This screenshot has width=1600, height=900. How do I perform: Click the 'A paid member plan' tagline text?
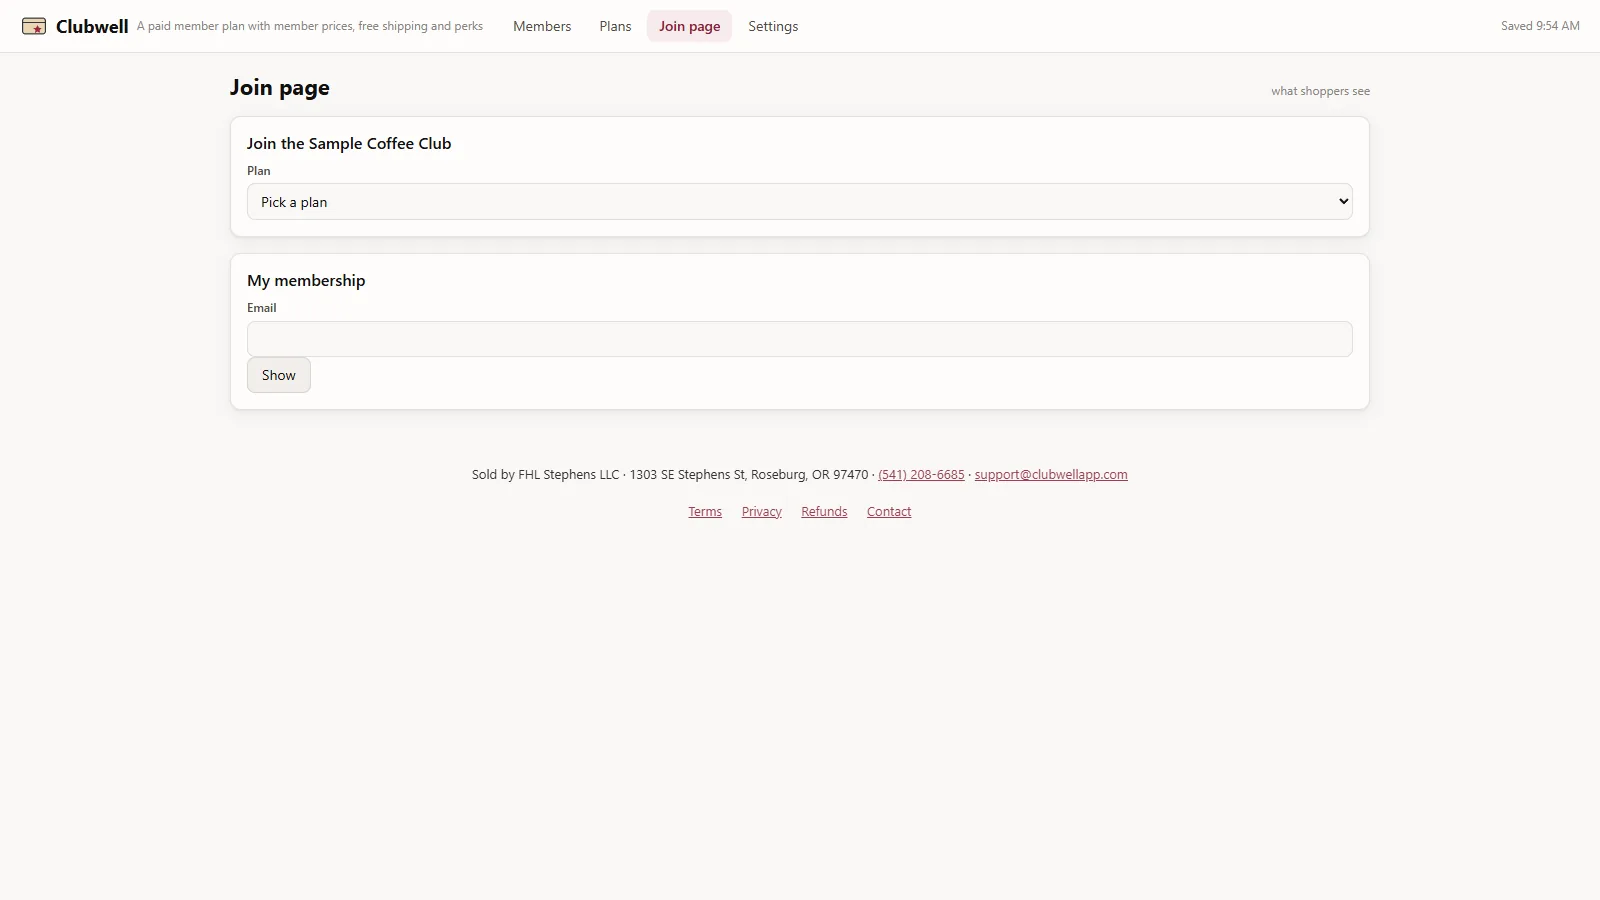(310, 26)
